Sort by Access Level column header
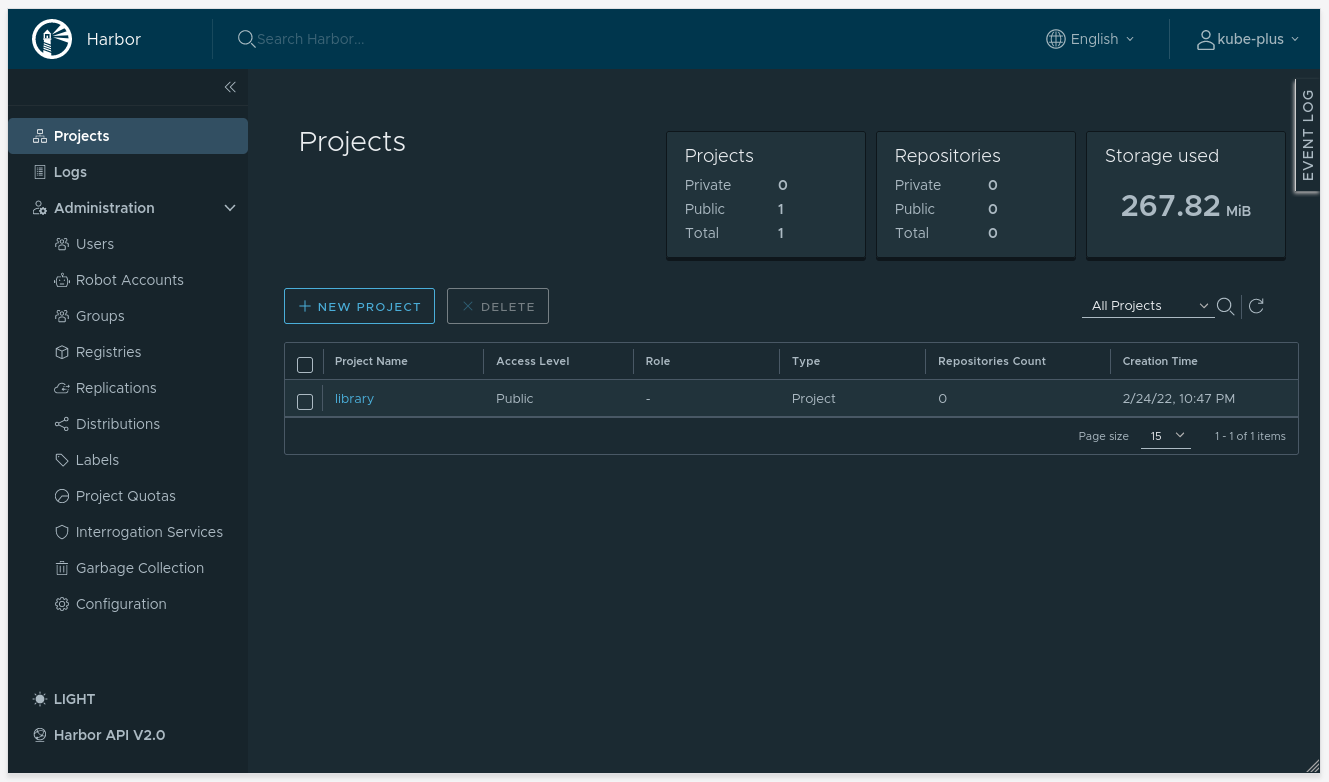The width and height of the screenshot is (1329, 782). tap(533, 361)
